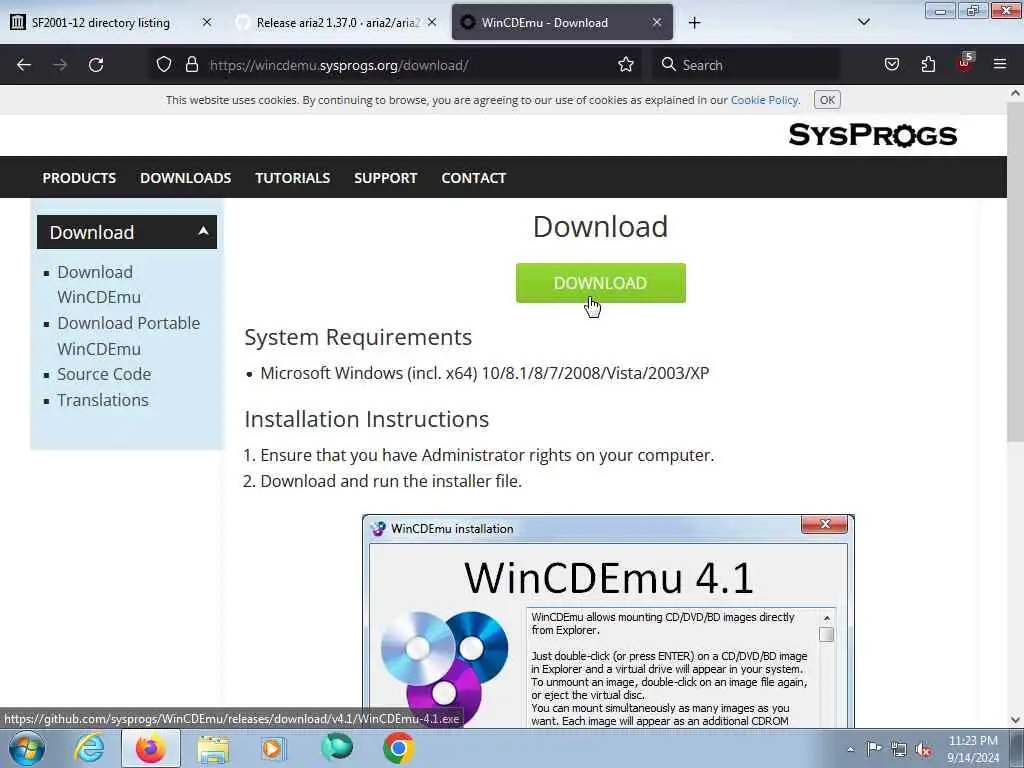Close the Release aria2 1.37.0 tab
The width and height of the screenshot is (1024, 768).
tap(432, 22)
